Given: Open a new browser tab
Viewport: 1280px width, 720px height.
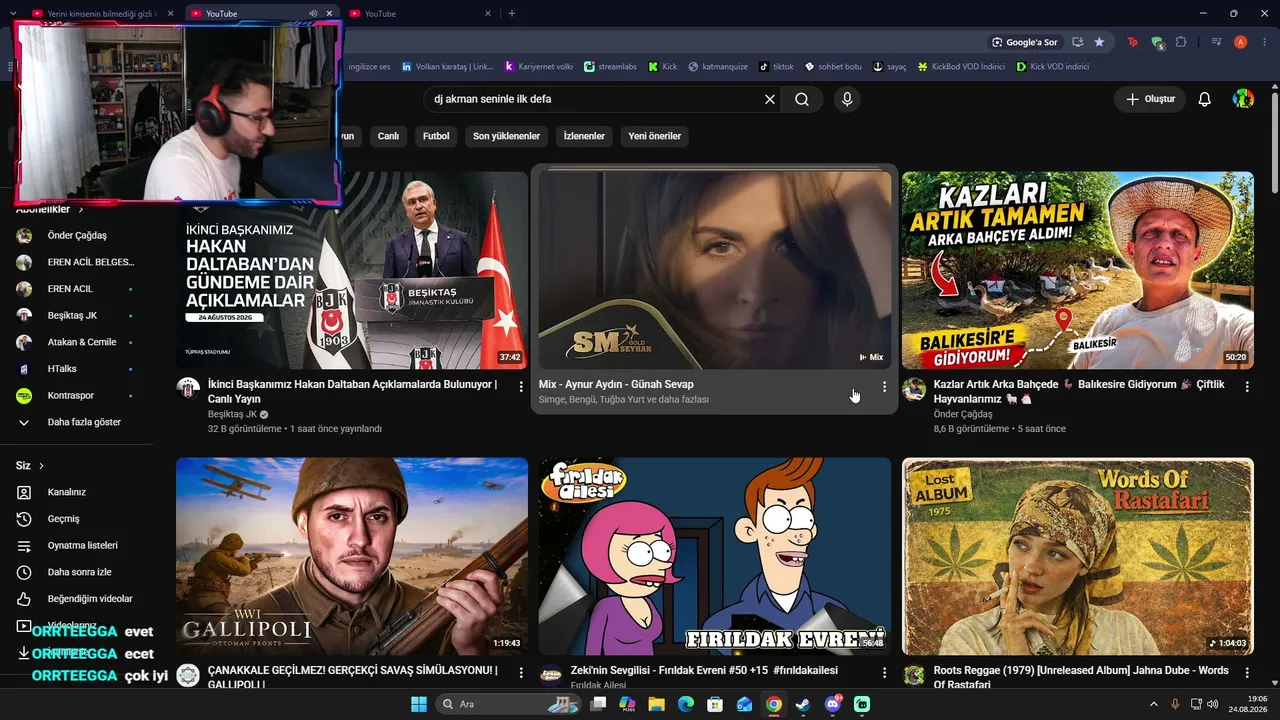Looking at the screenshot, I should tap(512, 14).
